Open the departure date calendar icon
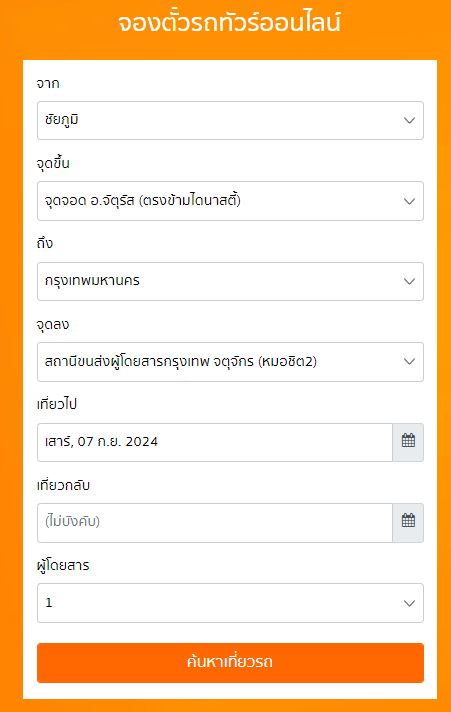Viewport: 451px width, 712px height. [408, 442]
